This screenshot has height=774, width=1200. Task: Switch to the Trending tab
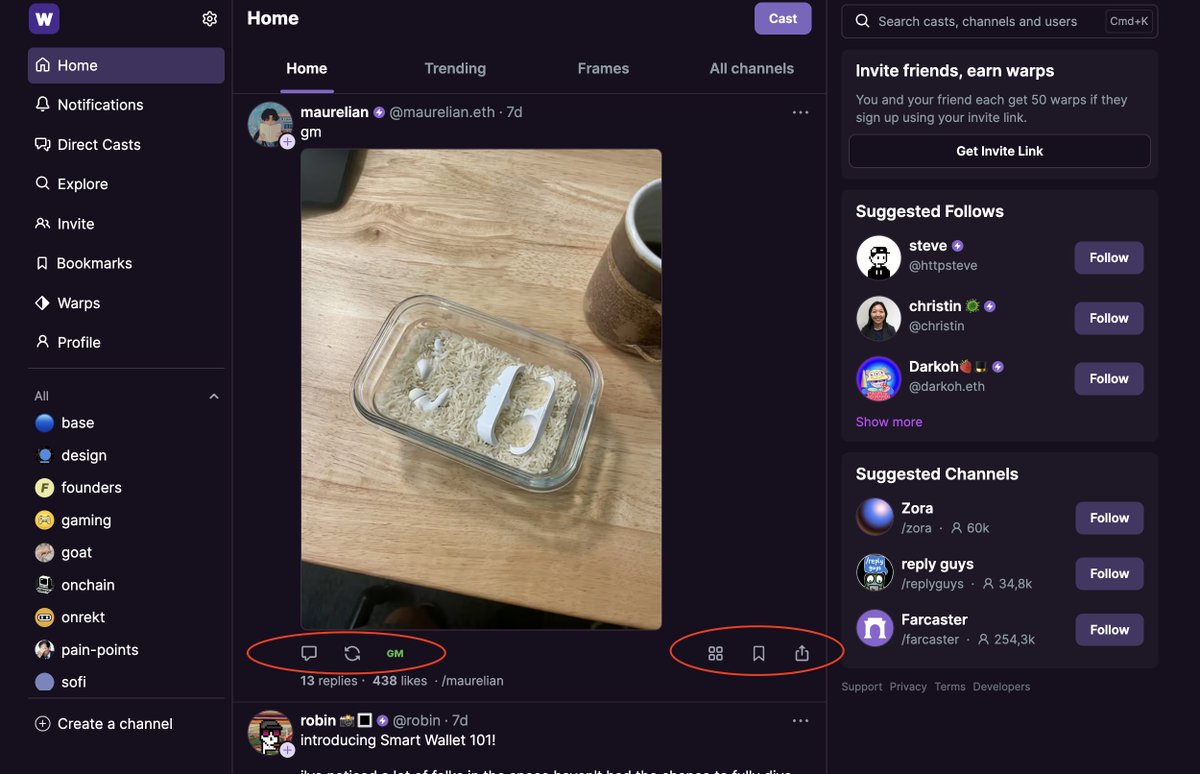click(x=455, y=68)
